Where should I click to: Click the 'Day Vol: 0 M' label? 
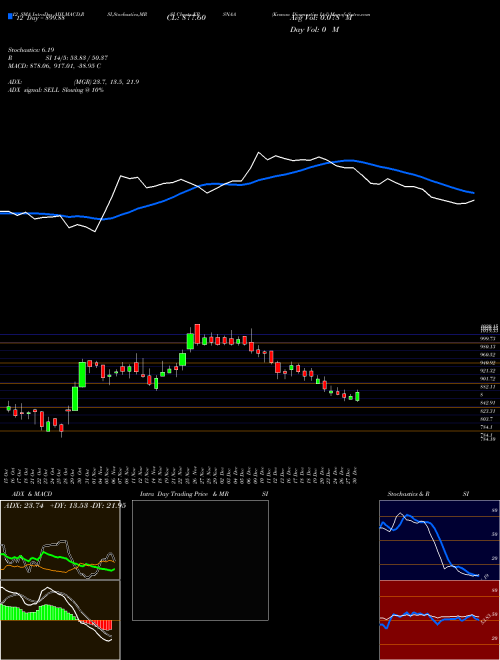(x=314, y=30)
